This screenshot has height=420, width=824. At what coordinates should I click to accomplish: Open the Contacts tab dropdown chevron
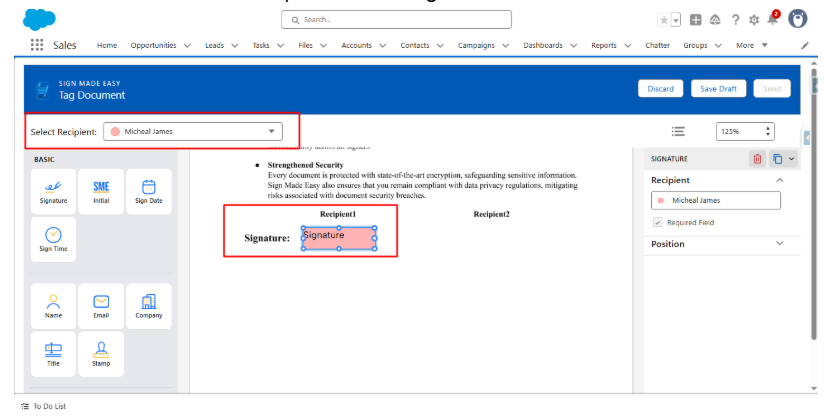[440, 46]
